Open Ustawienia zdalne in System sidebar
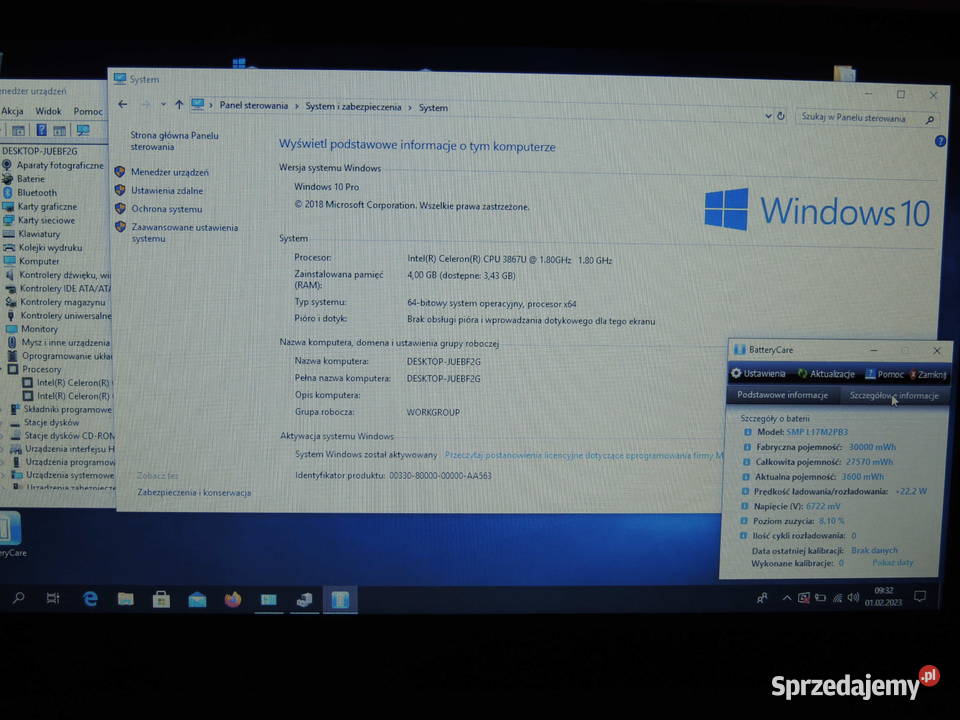The width and height of the screenshot is (960, 720). point(167,190)
